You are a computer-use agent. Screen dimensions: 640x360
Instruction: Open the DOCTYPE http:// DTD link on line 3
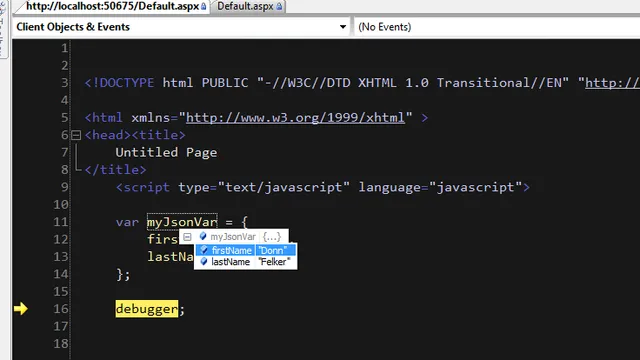612,83
